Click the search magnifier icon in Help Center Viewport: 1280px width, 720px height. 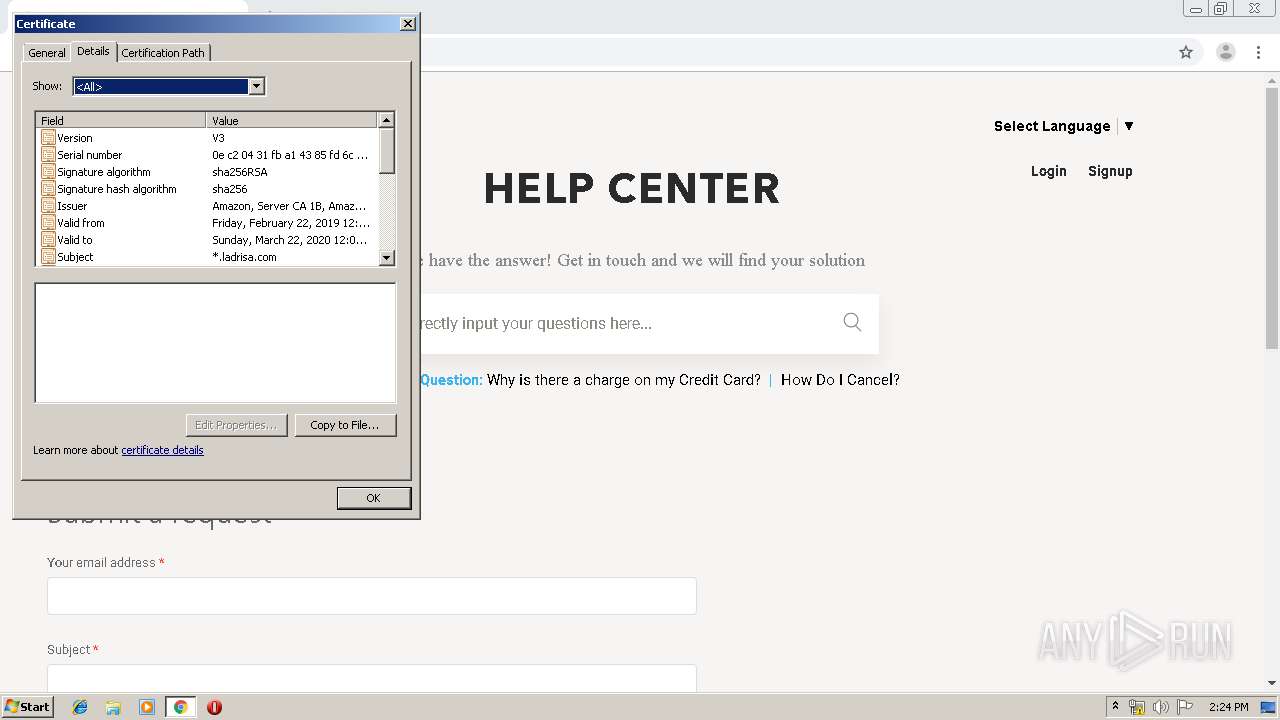(x=852, y=322)
